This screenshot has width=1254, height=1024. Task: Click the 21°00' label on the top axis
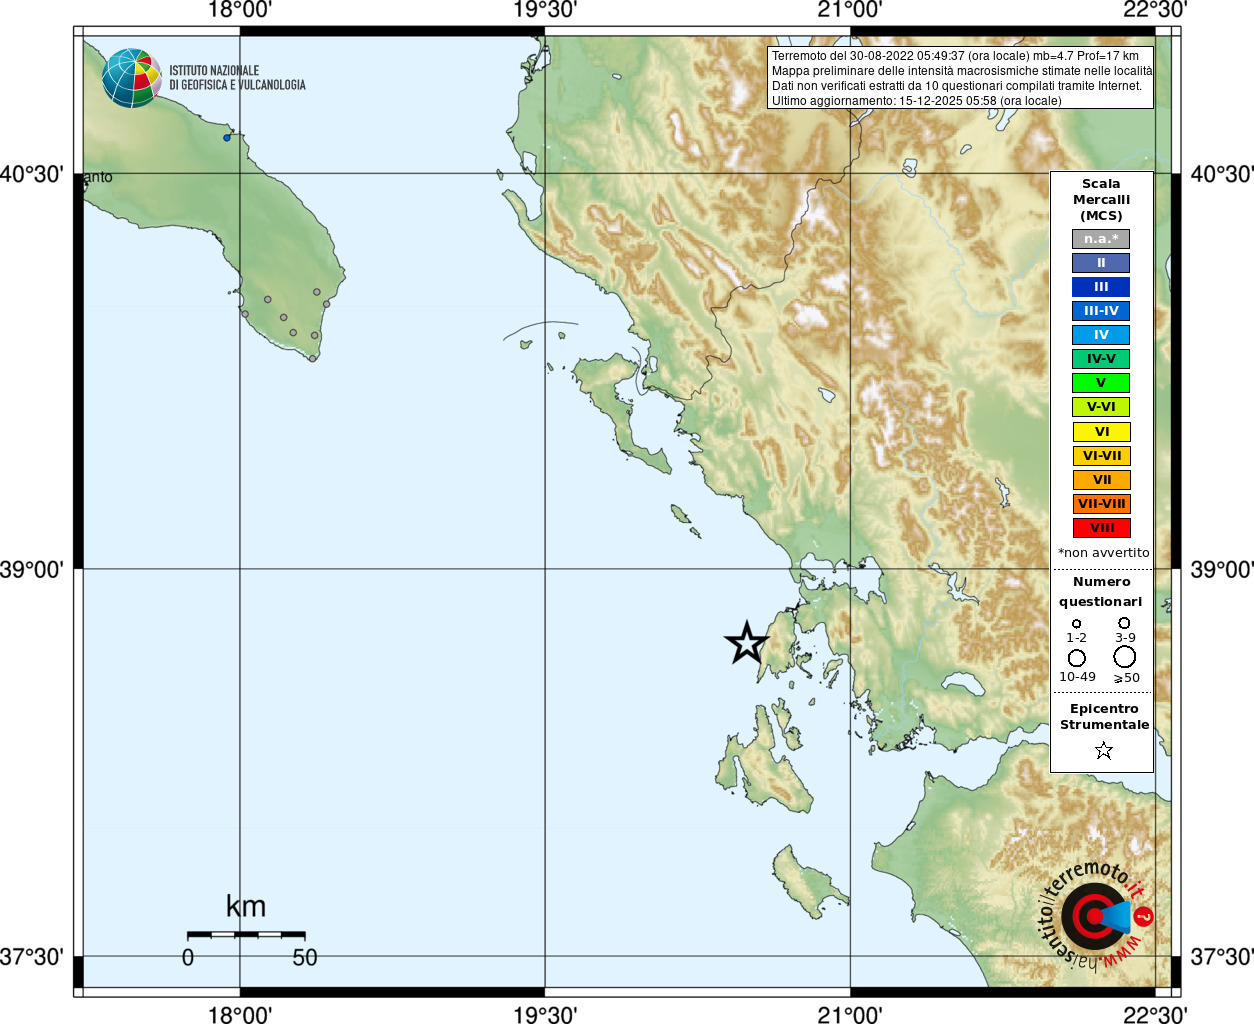click(x=850, y=10)
